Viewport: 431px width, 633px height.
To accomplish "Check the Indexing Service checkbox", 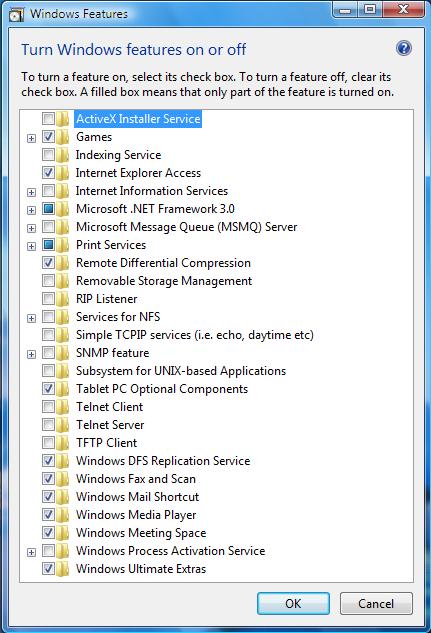I will pyautogui.click(x=48, y=154).
